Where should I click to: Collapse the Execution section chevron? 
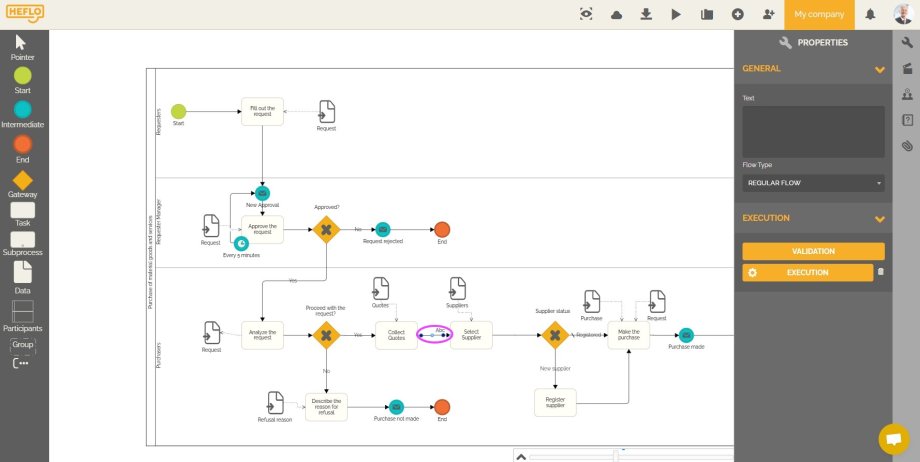pyautogui.click(x=880, y=218)
